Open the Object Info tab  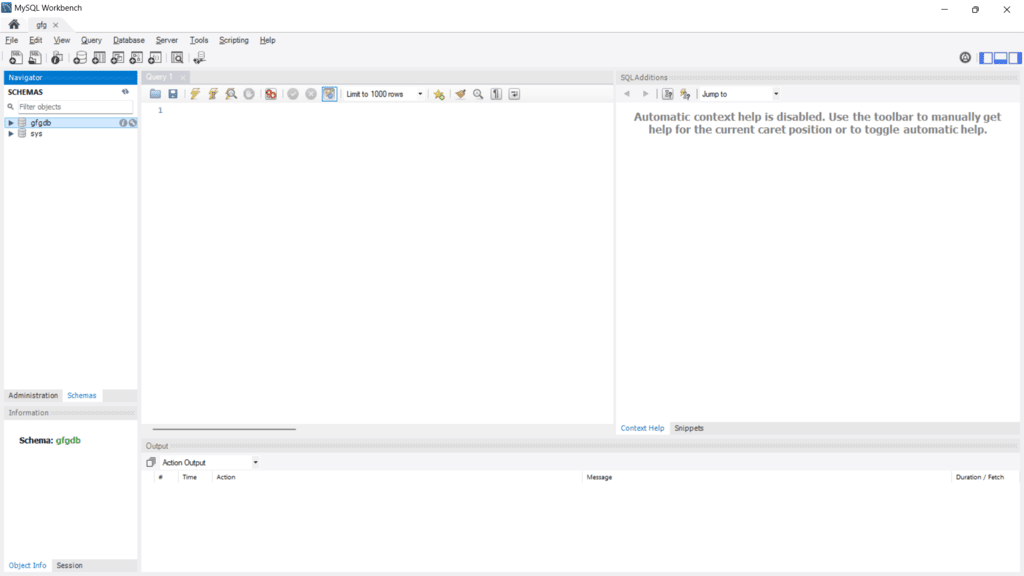[27, 566]
